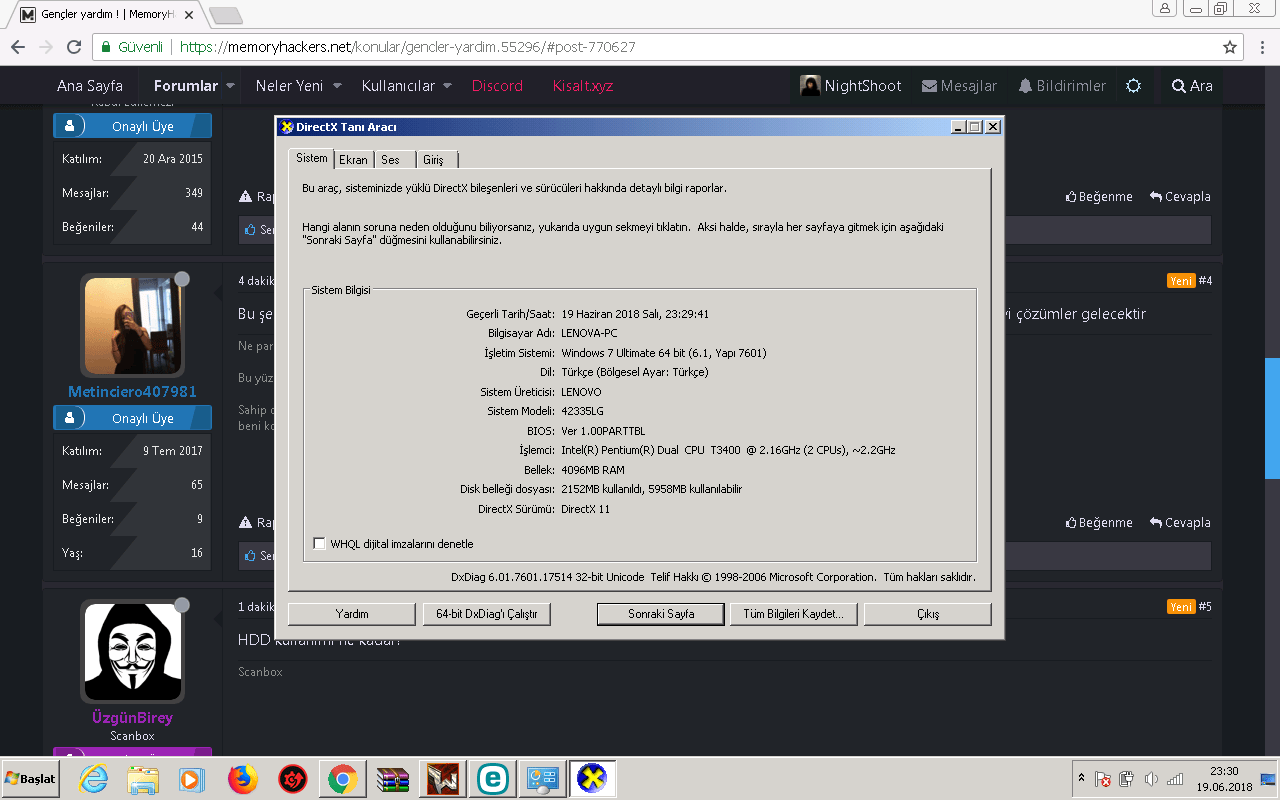Open Mesajlar envelope in forum navbar

point(959,86)
